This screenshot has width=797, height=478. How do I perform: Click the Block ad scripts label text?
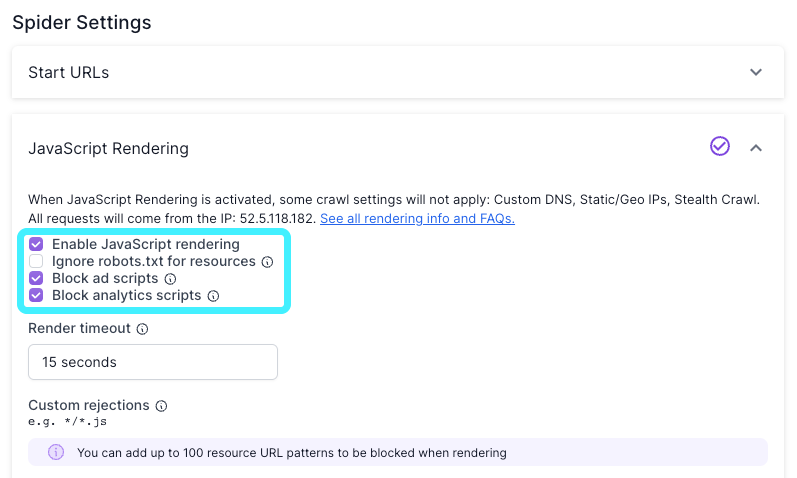(x=105, y=278)
